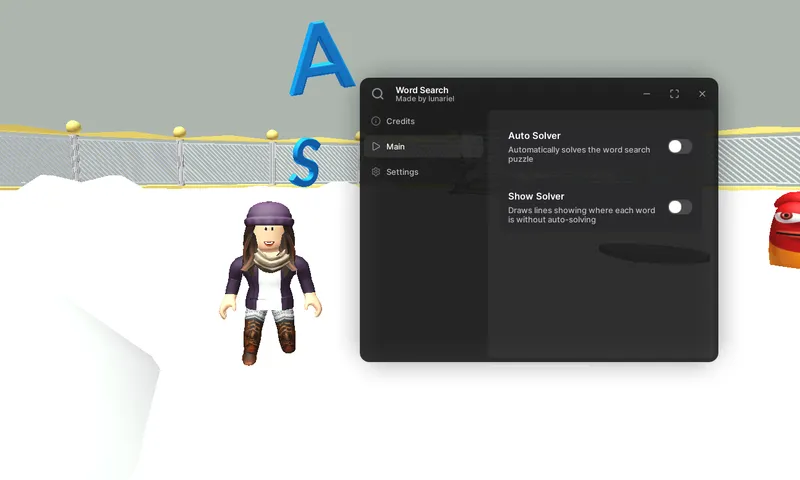Click the Word Search title text
Viewport: 800px width, 480px height.
tap(421, 90)
